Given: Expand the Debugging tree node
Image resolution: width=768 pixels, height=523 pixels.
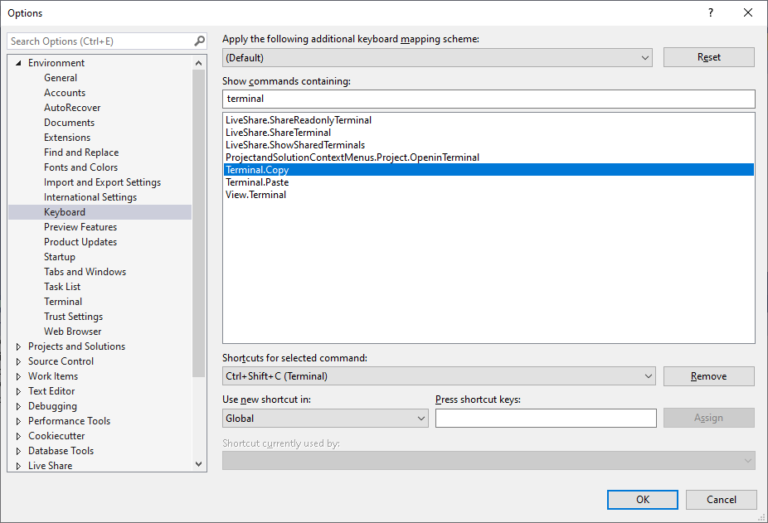Looking at the screenshot, I should click(x=18, y=407).
